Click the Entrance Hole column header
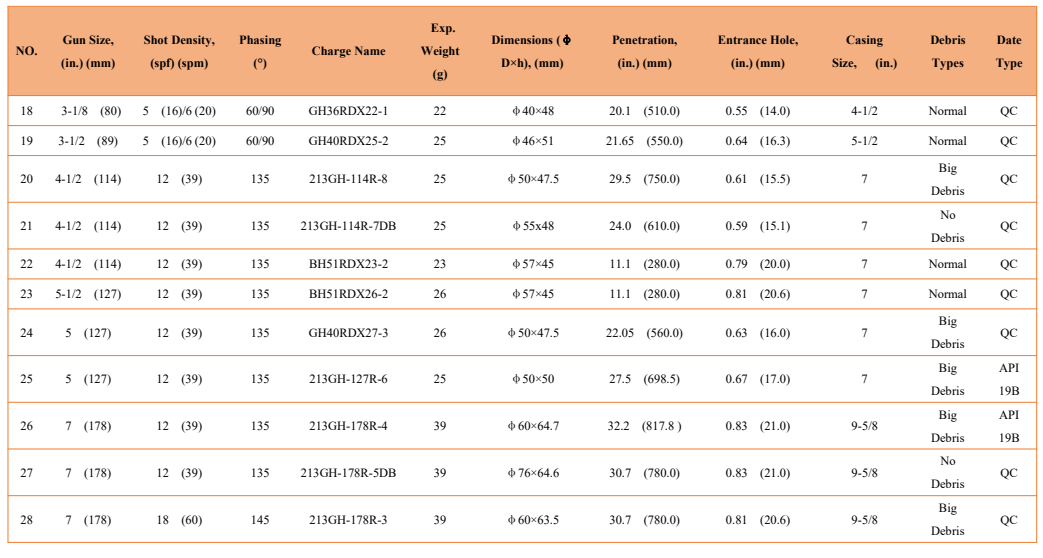Screen dimensions: 1043x558 [x=758, y=51]
